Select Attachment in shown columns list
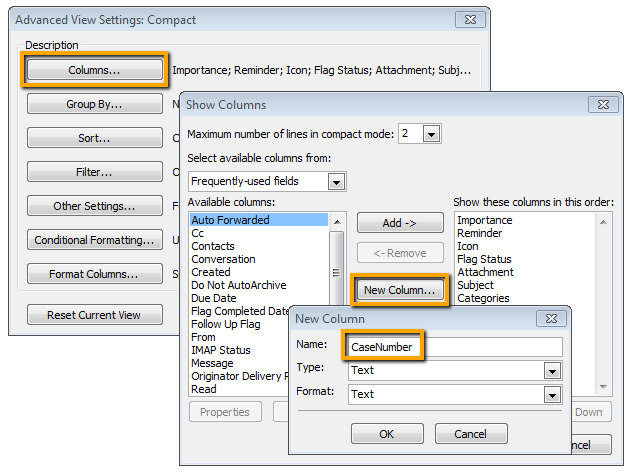631x473 pixels. (525, 272)
